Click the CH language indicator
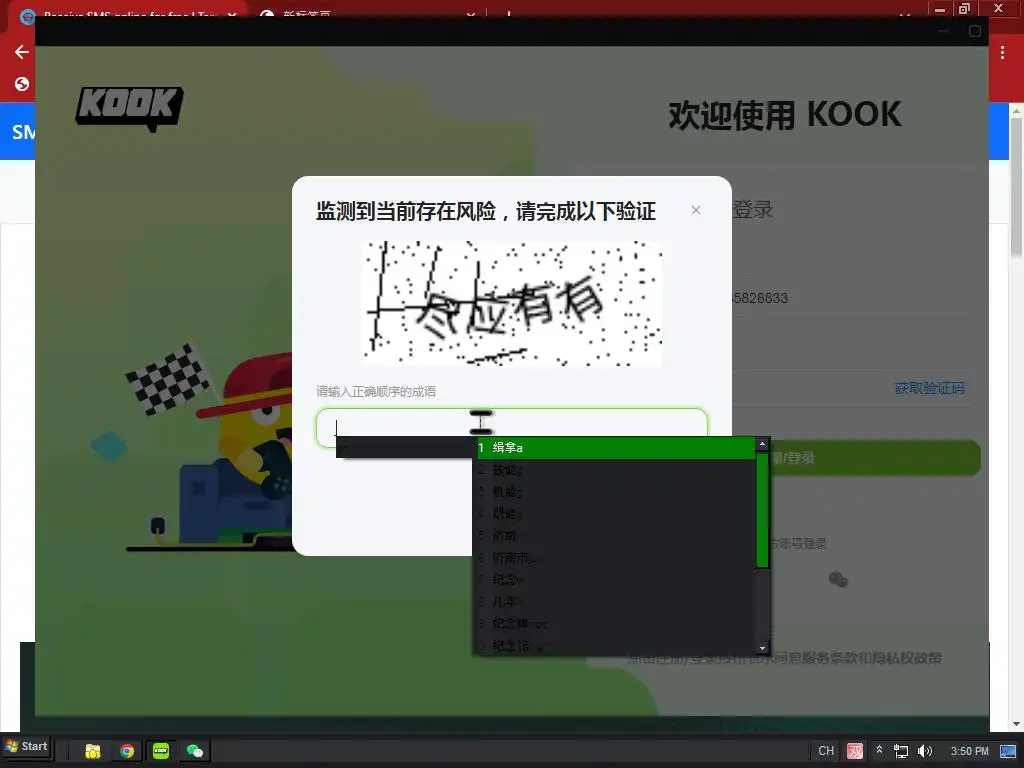 [826, 751]
